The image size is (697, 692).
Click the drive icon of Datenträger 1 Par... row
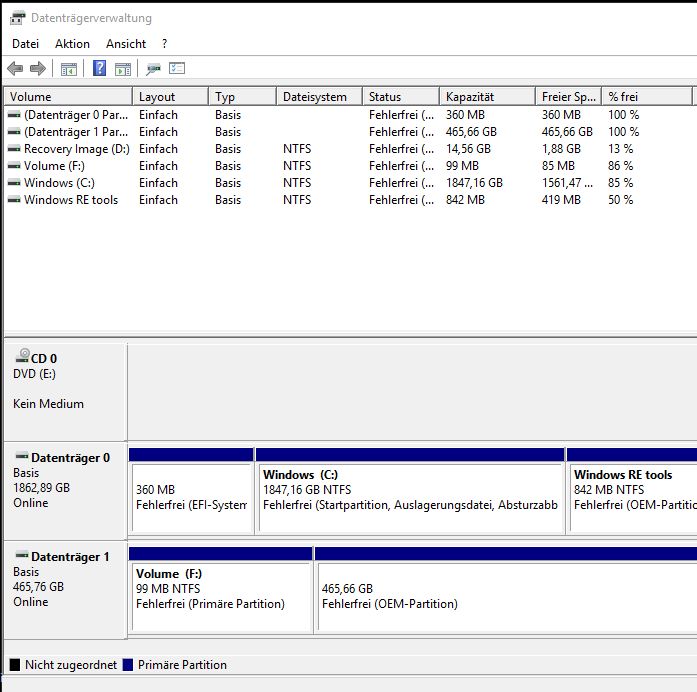tap(14, 132)
